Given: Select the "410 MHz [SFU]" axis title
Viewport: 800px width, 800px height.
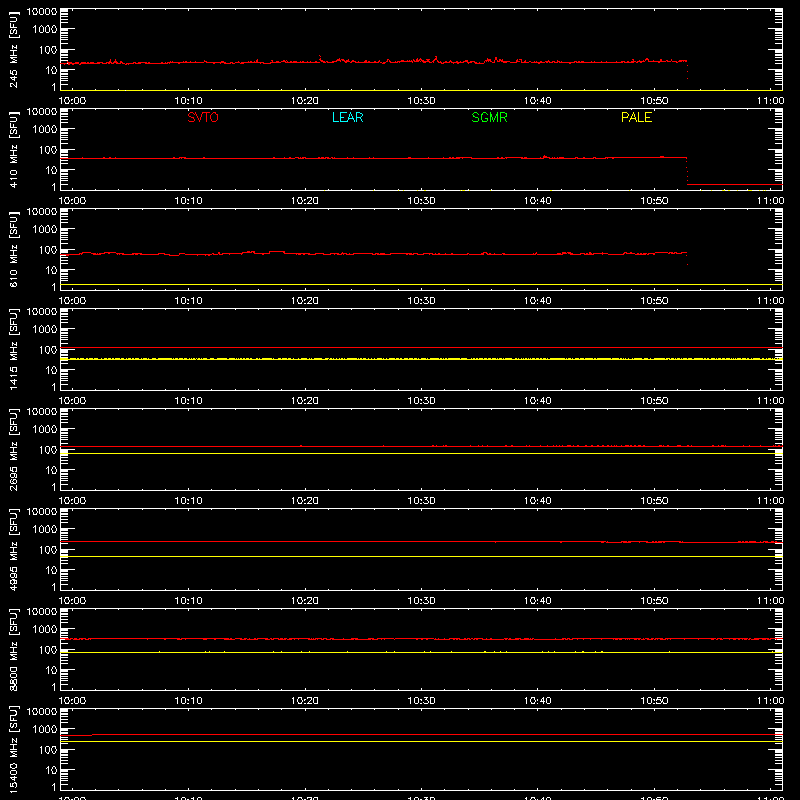Looking at the screenshot, I should (13, 149).
